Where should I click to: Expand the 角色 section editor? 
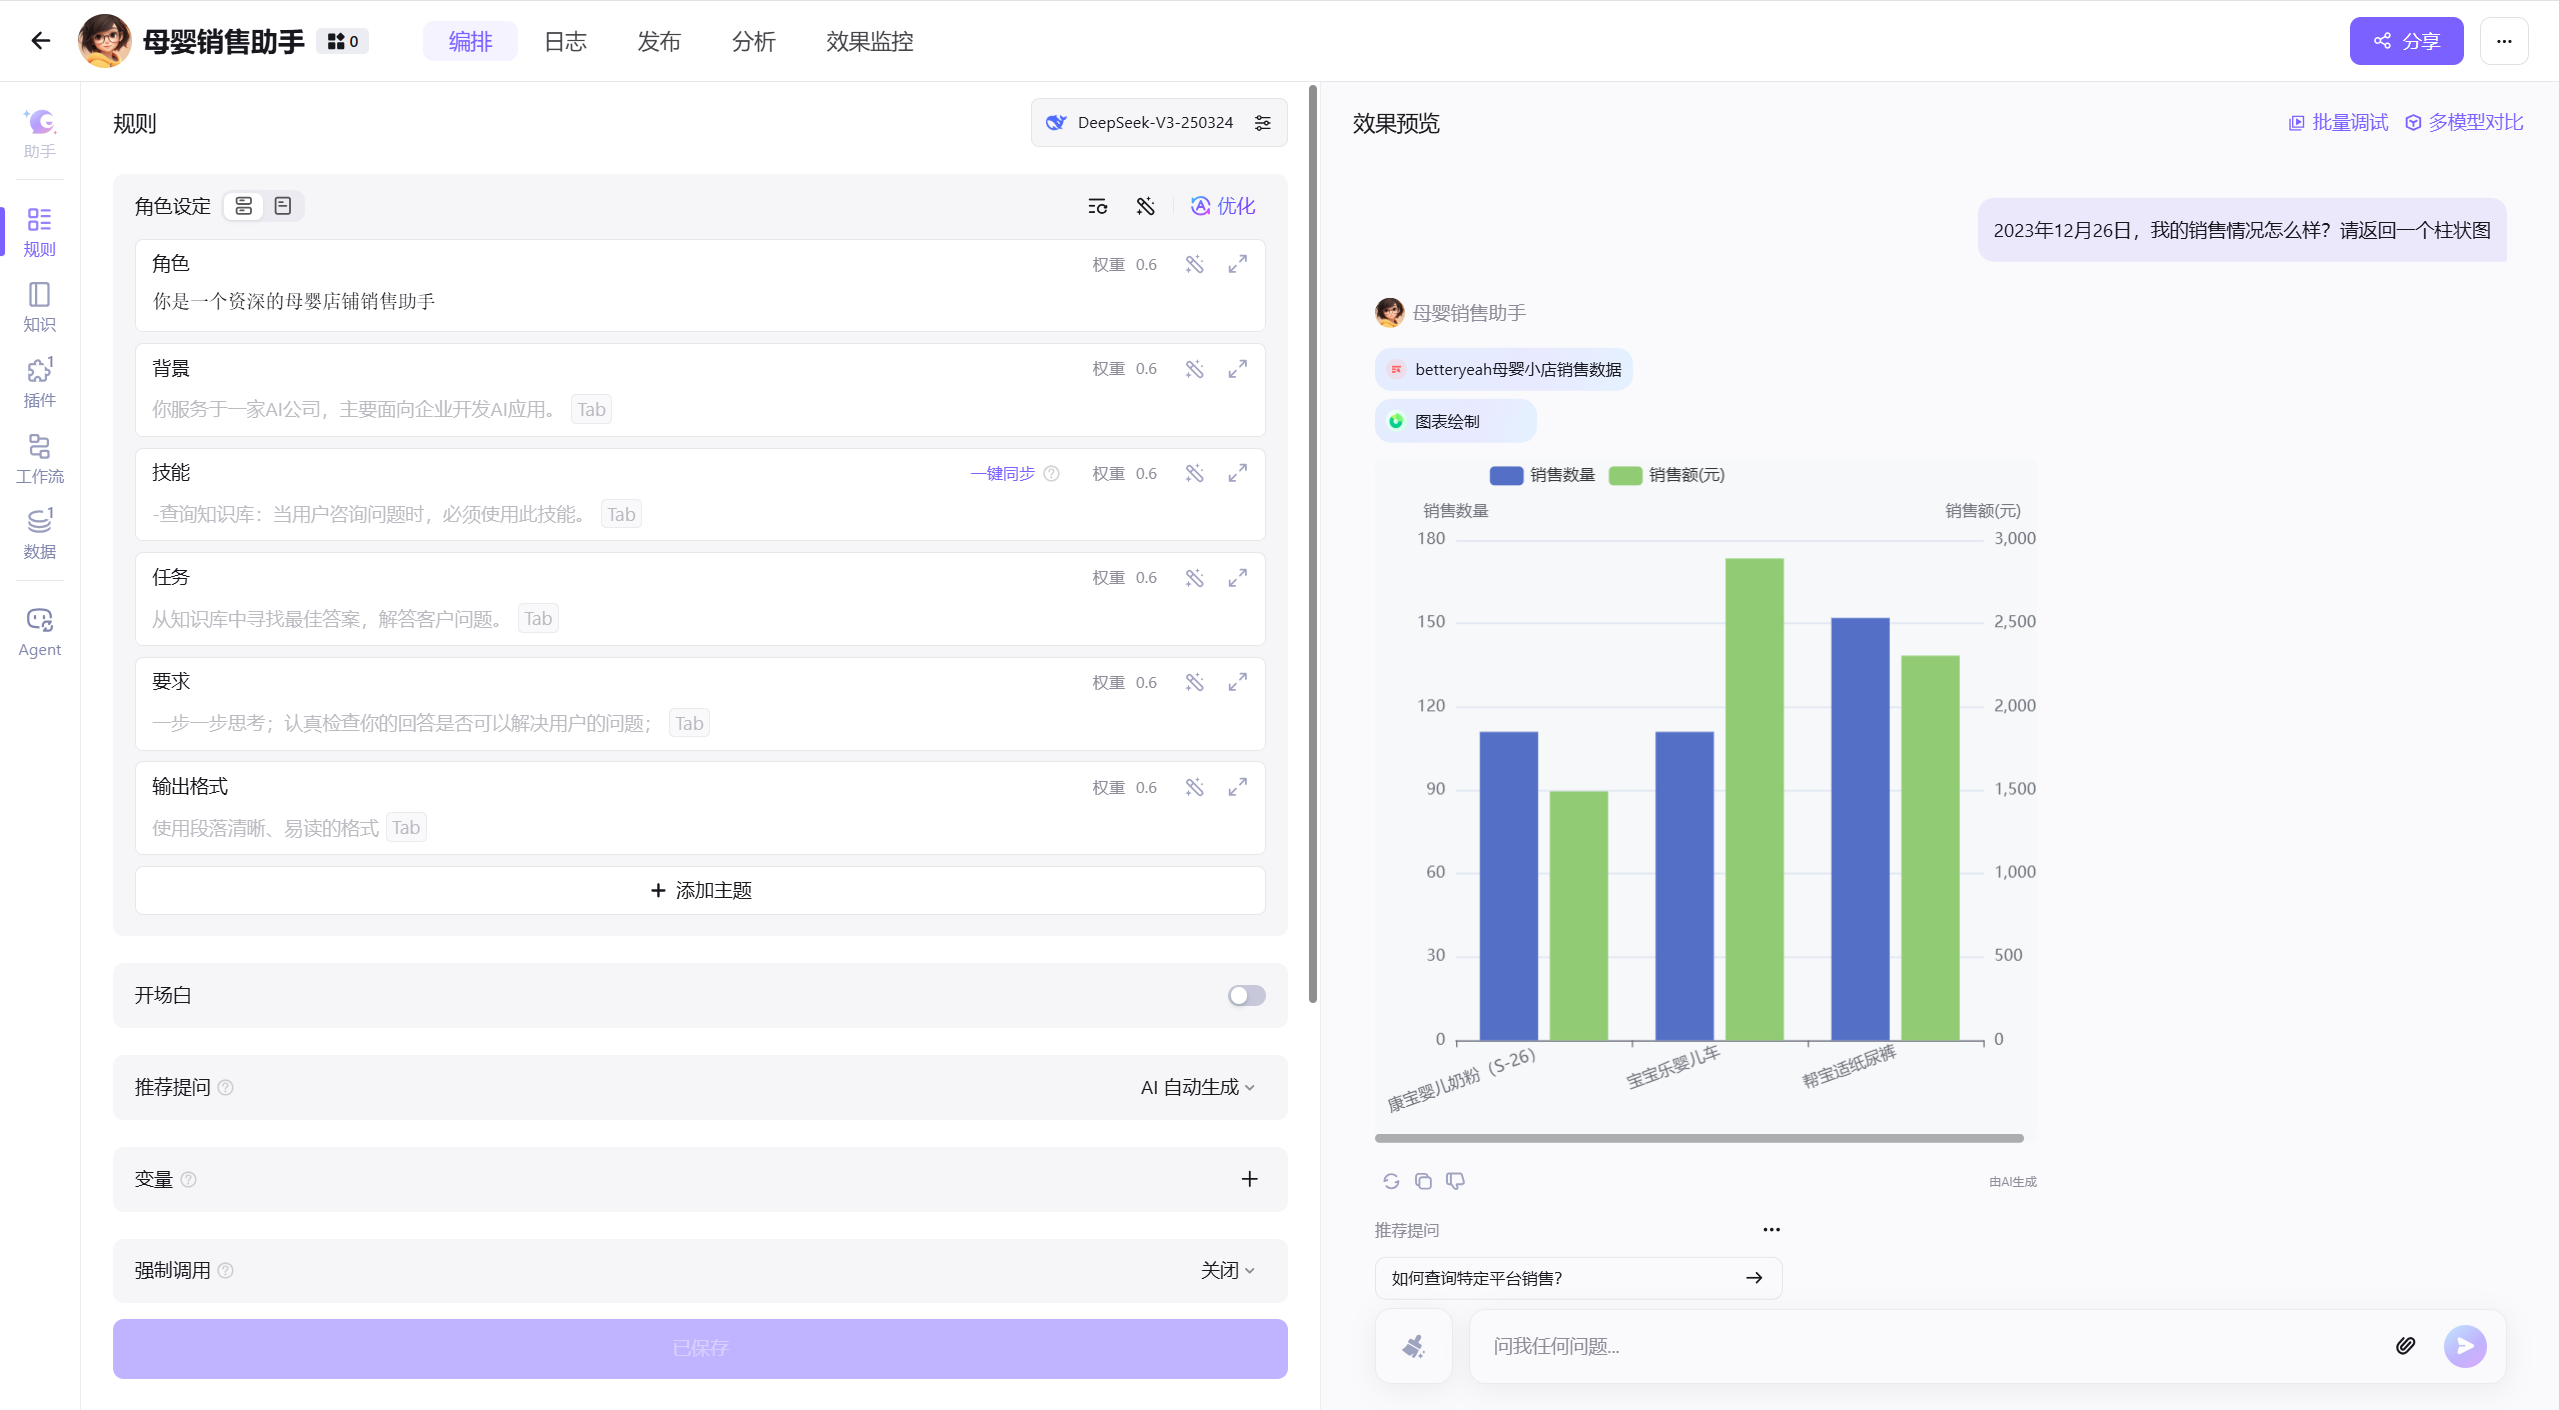[x=1238, y=264]
